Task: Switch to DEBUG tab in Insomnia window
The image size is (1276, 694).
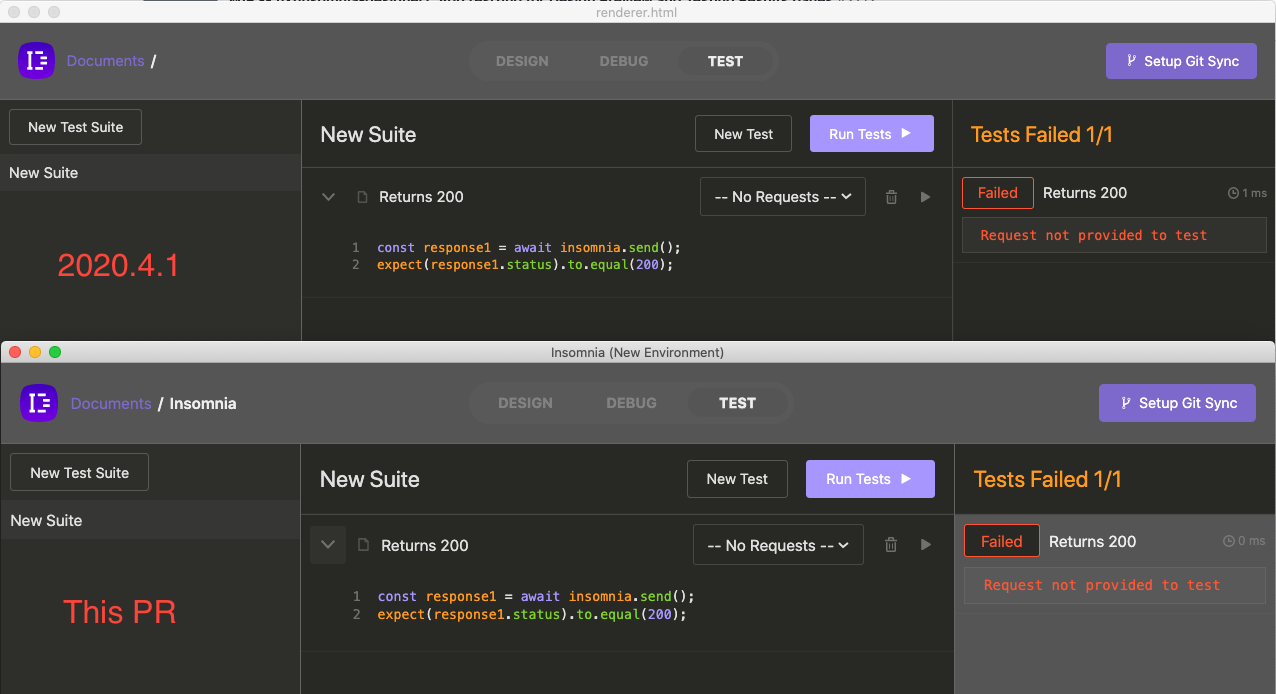Action: click(x=631, y=403)
